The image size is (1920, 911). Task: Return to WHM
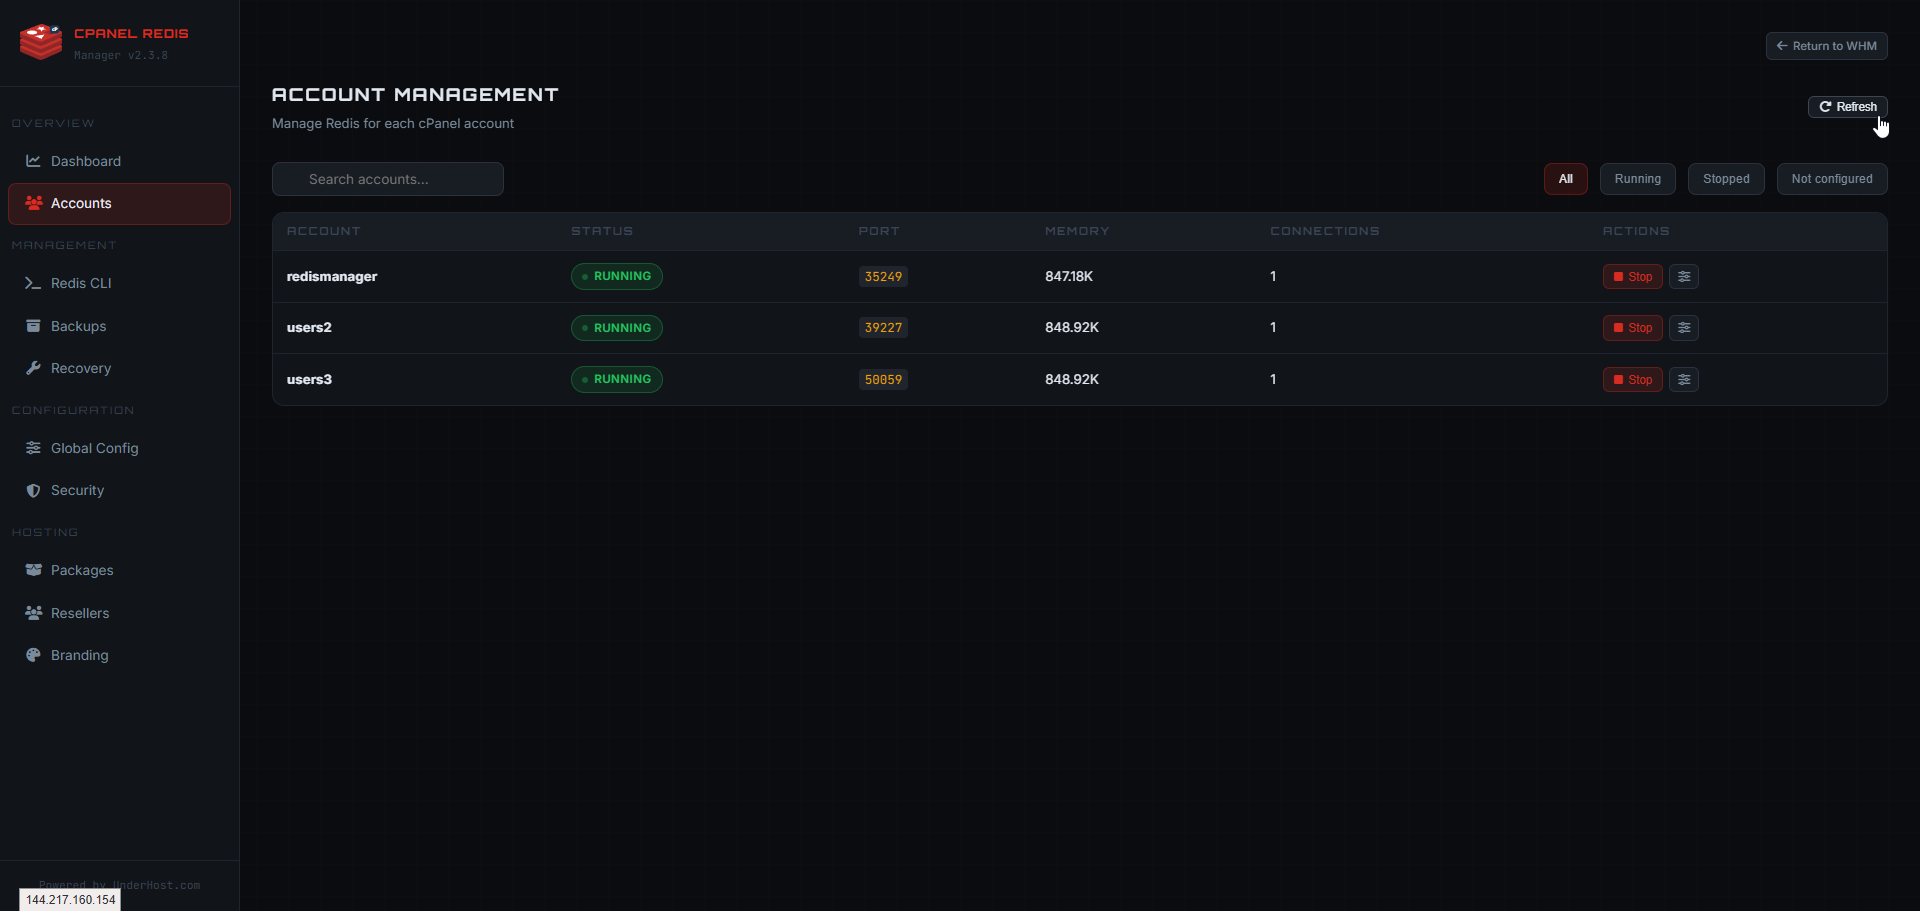pos(1827,45)
